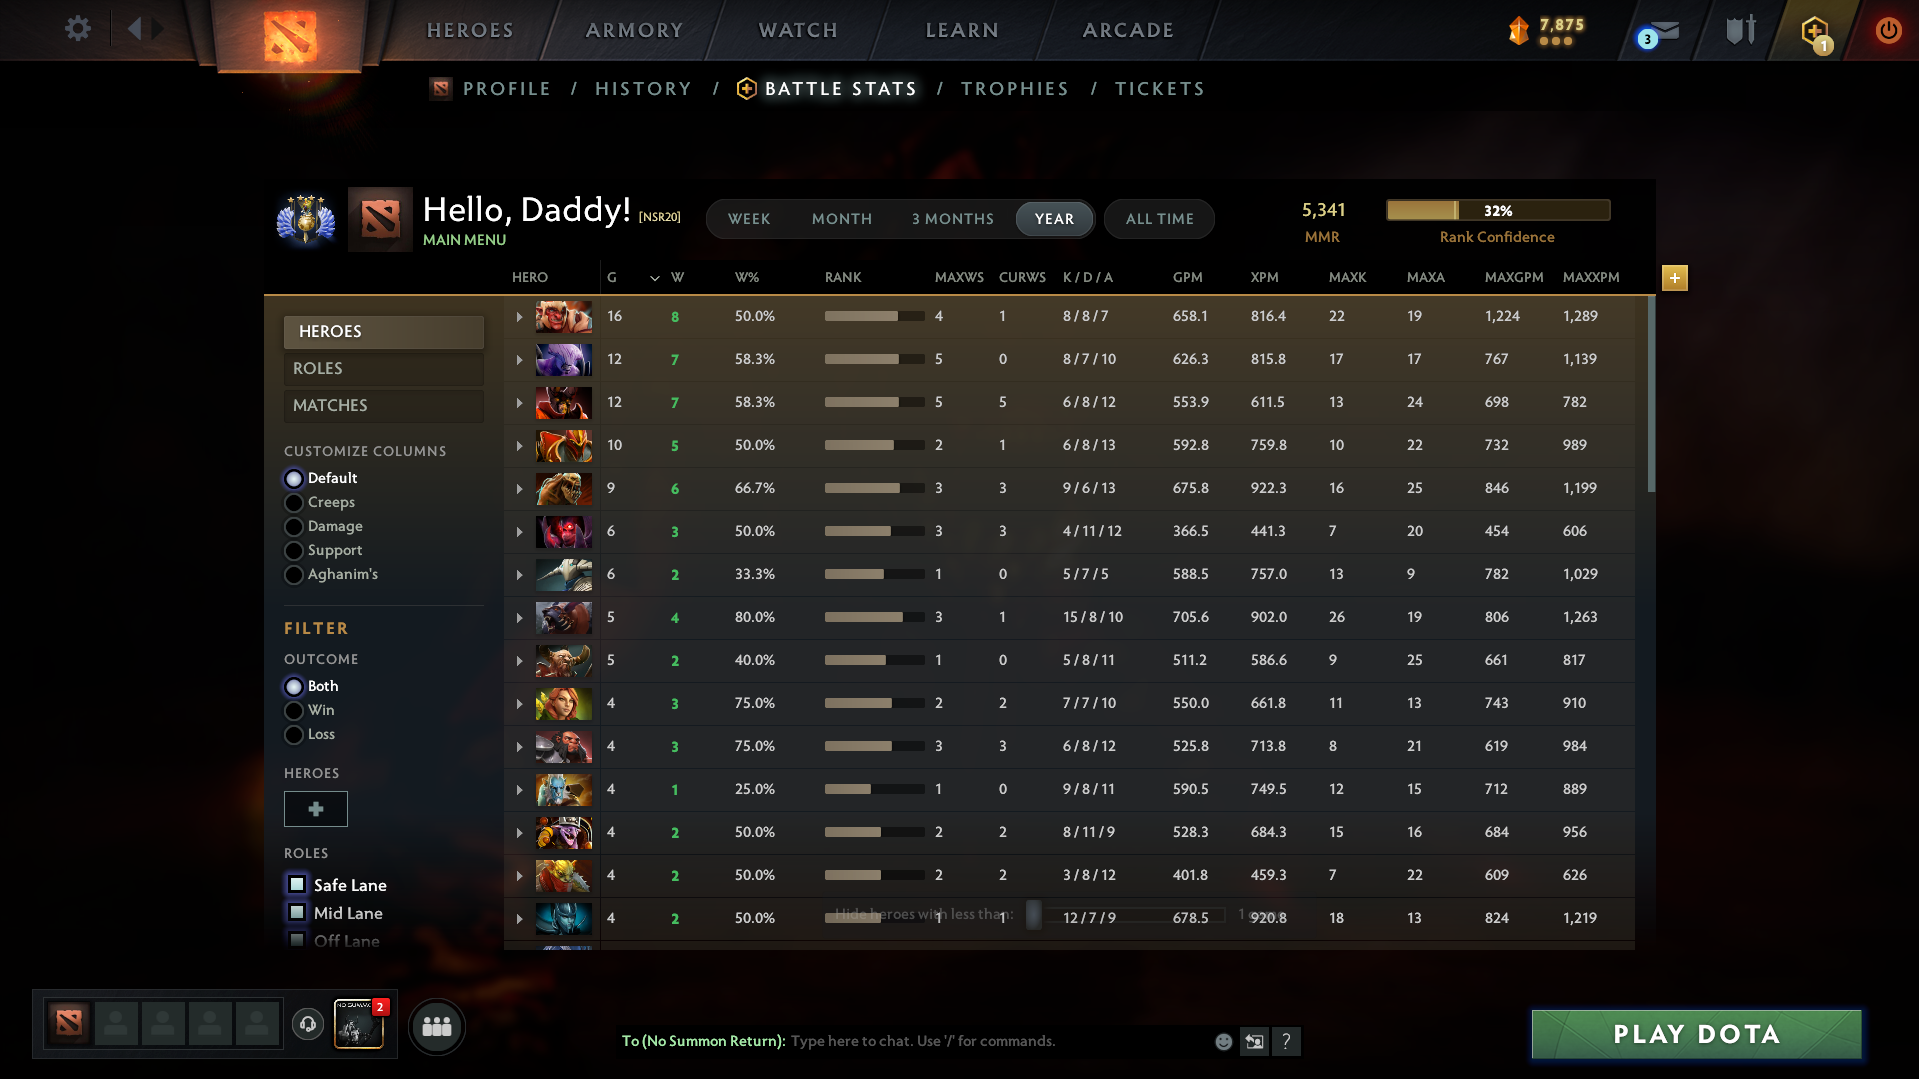Click the PLAY DOTA button
The width and height of the screenshot is (1919, 1079).
click(x=1695, y=1034)
